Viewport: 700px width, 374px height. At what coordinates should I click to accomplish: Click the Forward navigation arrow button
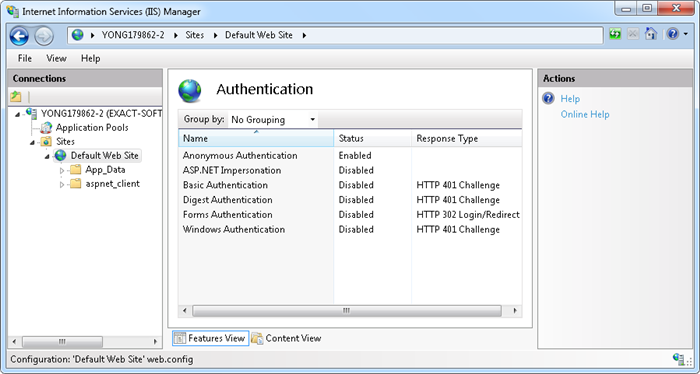[x=44, y=36]
